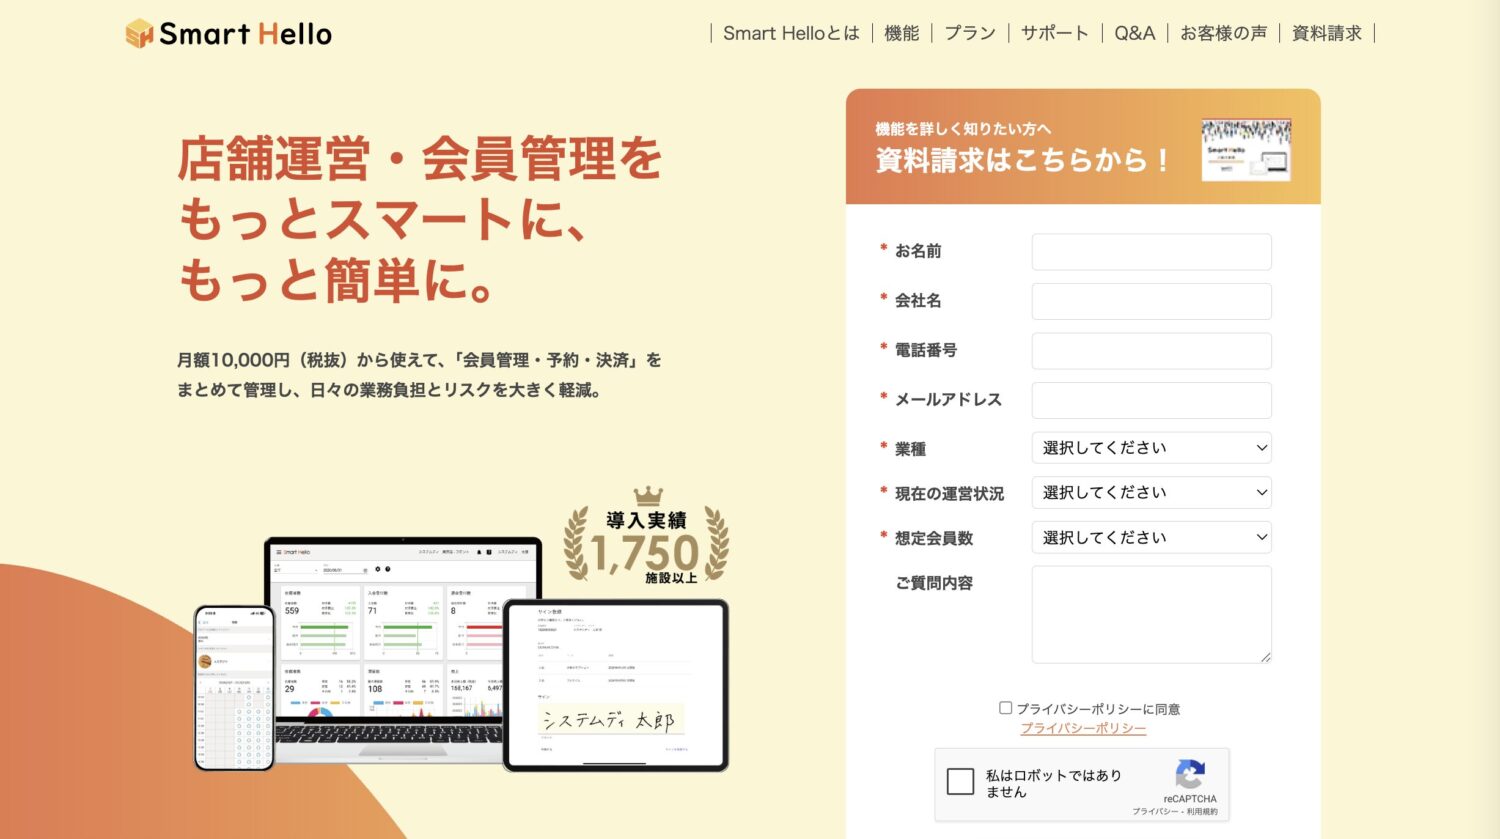Tick the 私はロボットではありません checkbox

tap(960, 782)
